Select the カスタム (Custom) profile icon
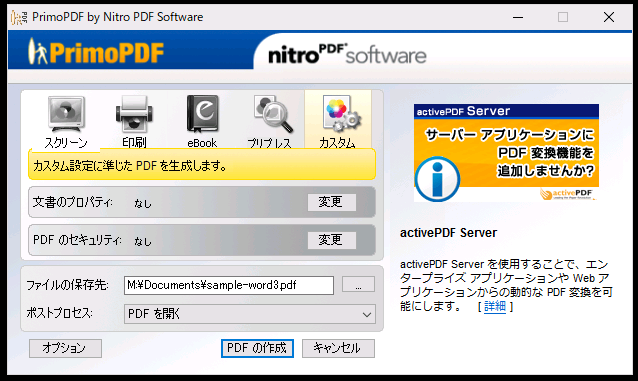 [341, 114]
